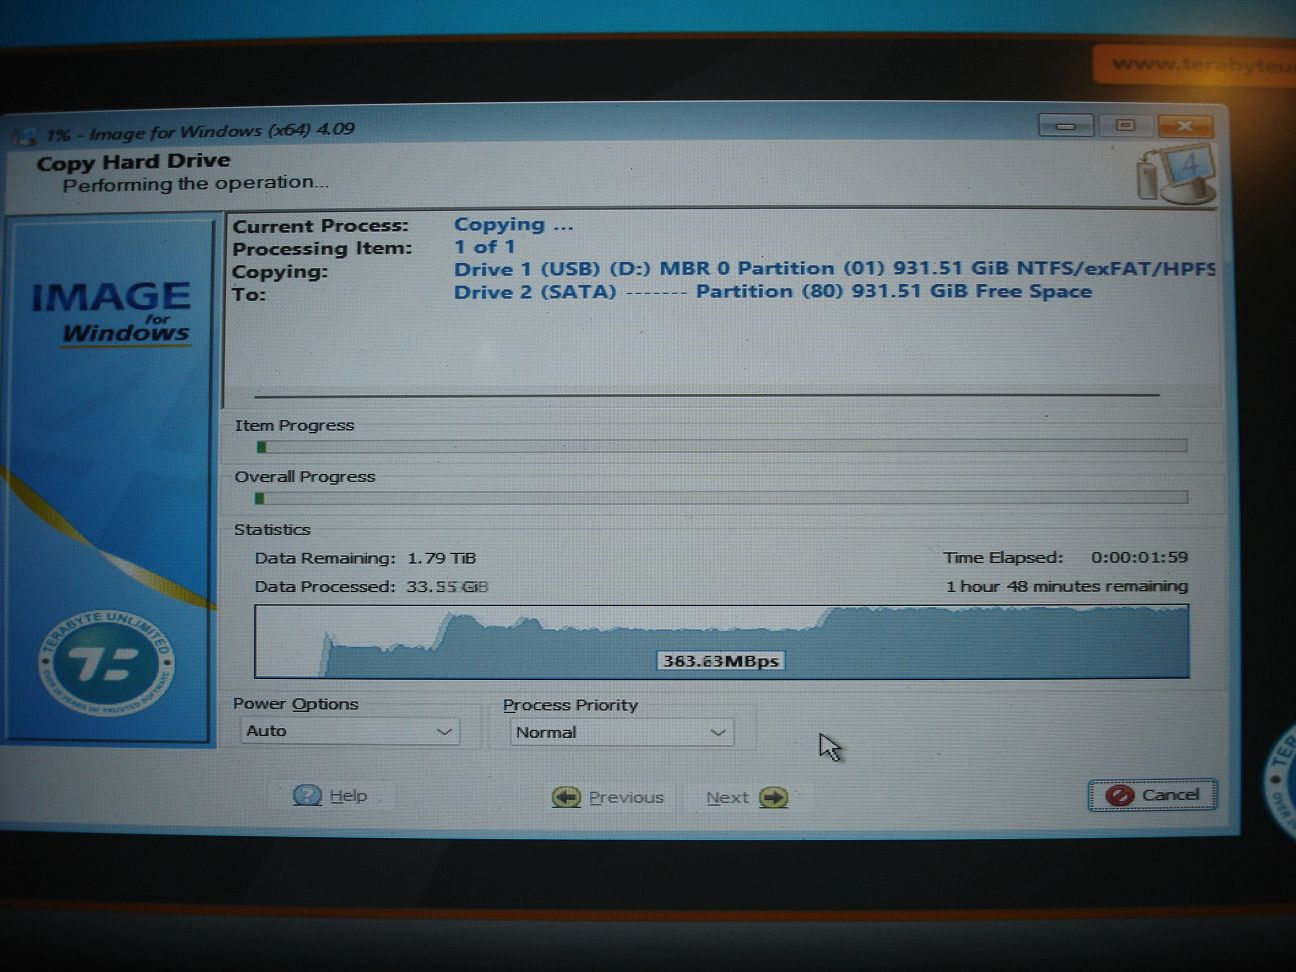Click the 'Time Elapsed:' label
Screen dimensions: 1296x972
point(1003,557)
